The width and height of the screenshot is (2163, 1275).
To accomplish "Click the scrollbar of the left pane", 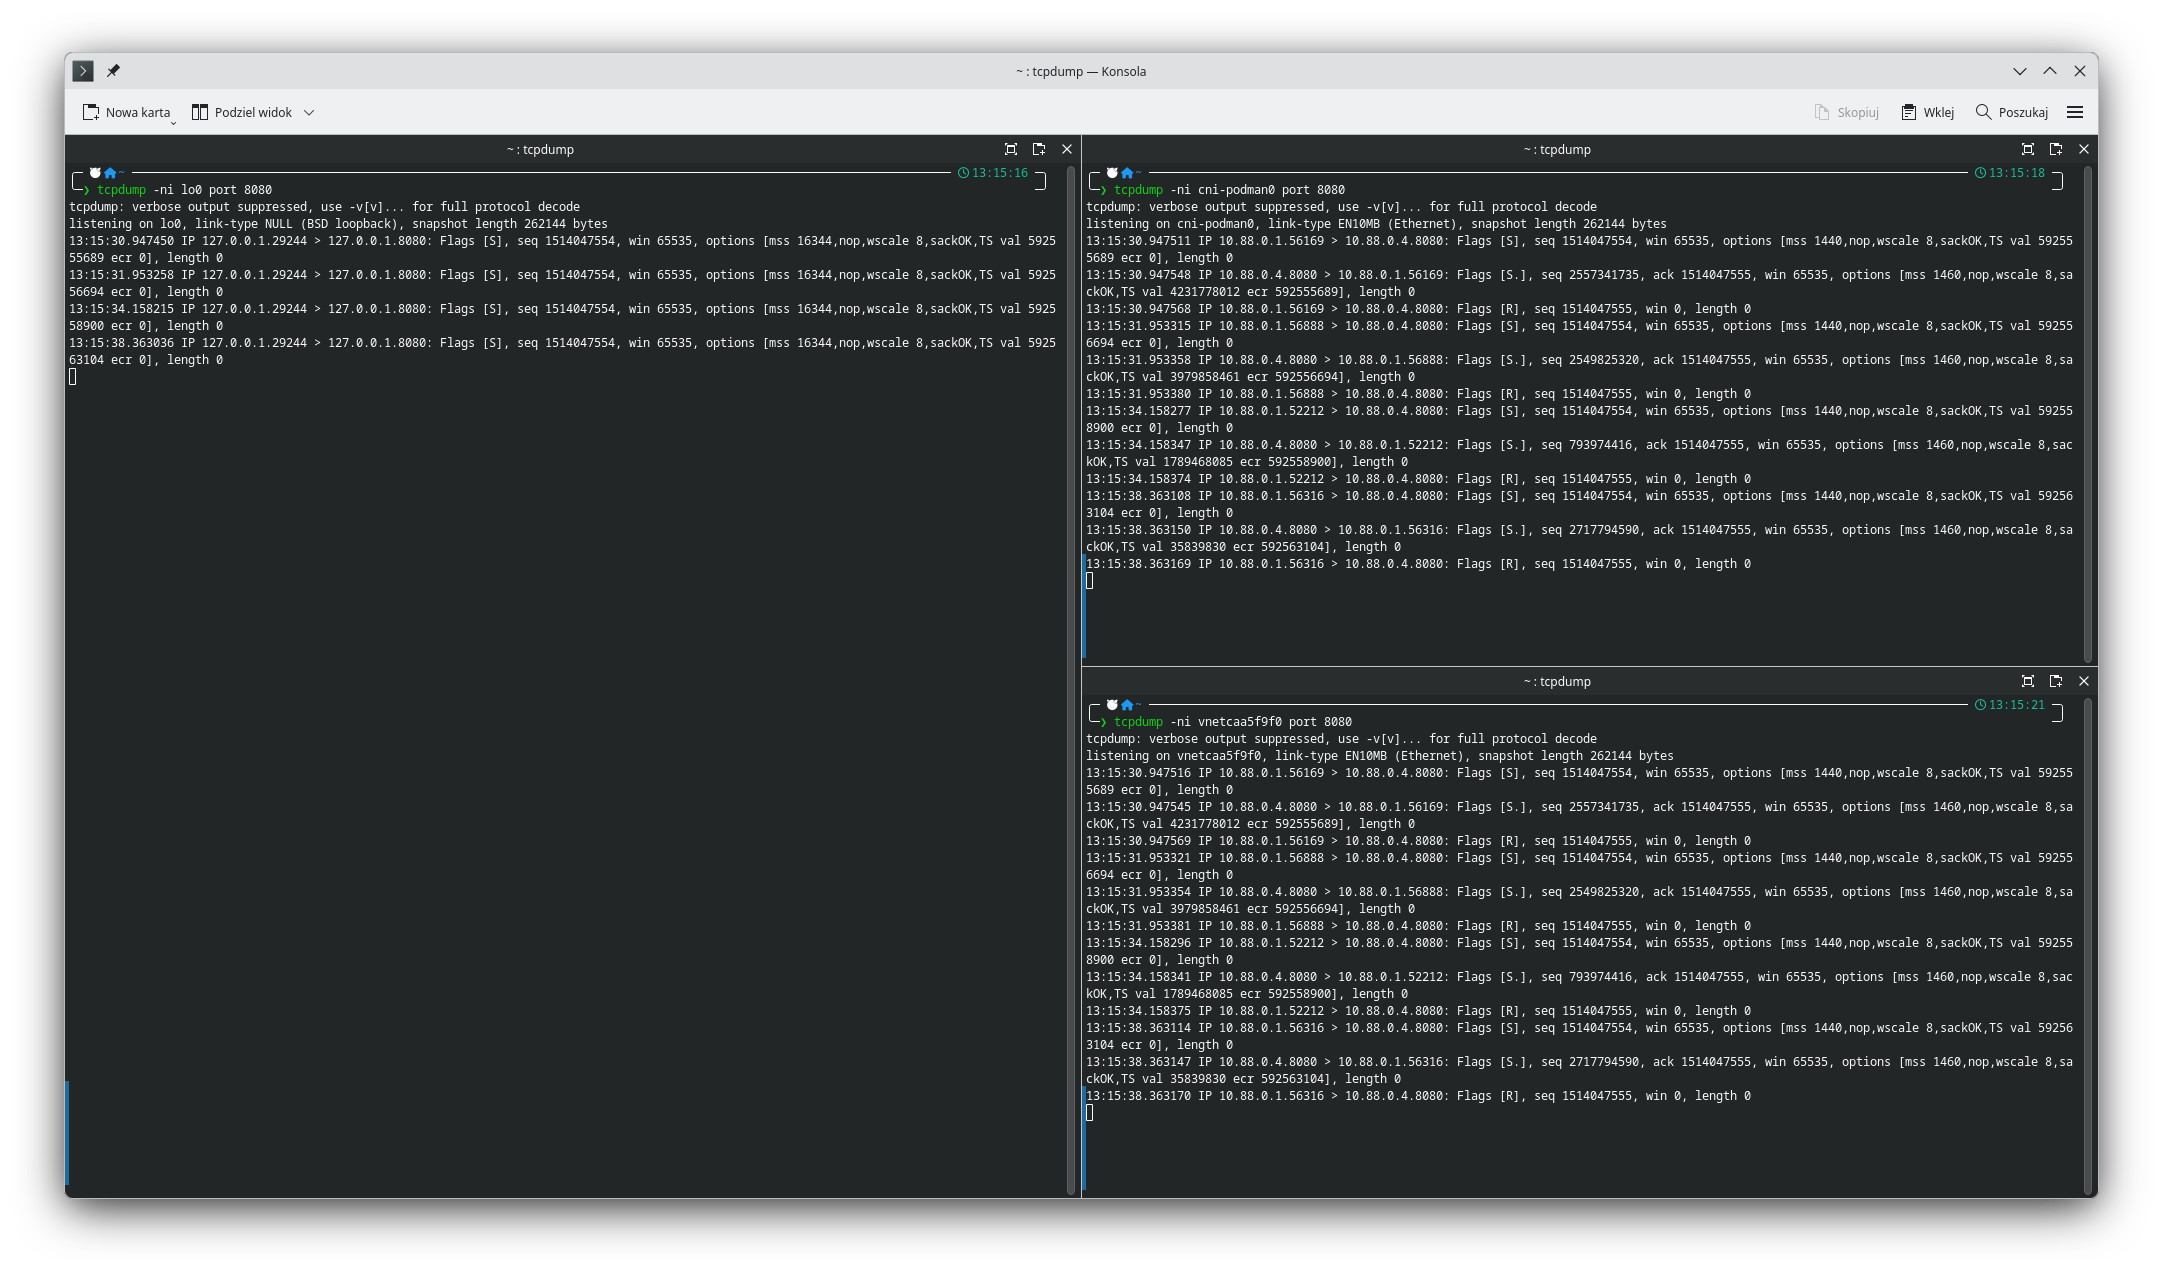I will [x=1071, y=680].
